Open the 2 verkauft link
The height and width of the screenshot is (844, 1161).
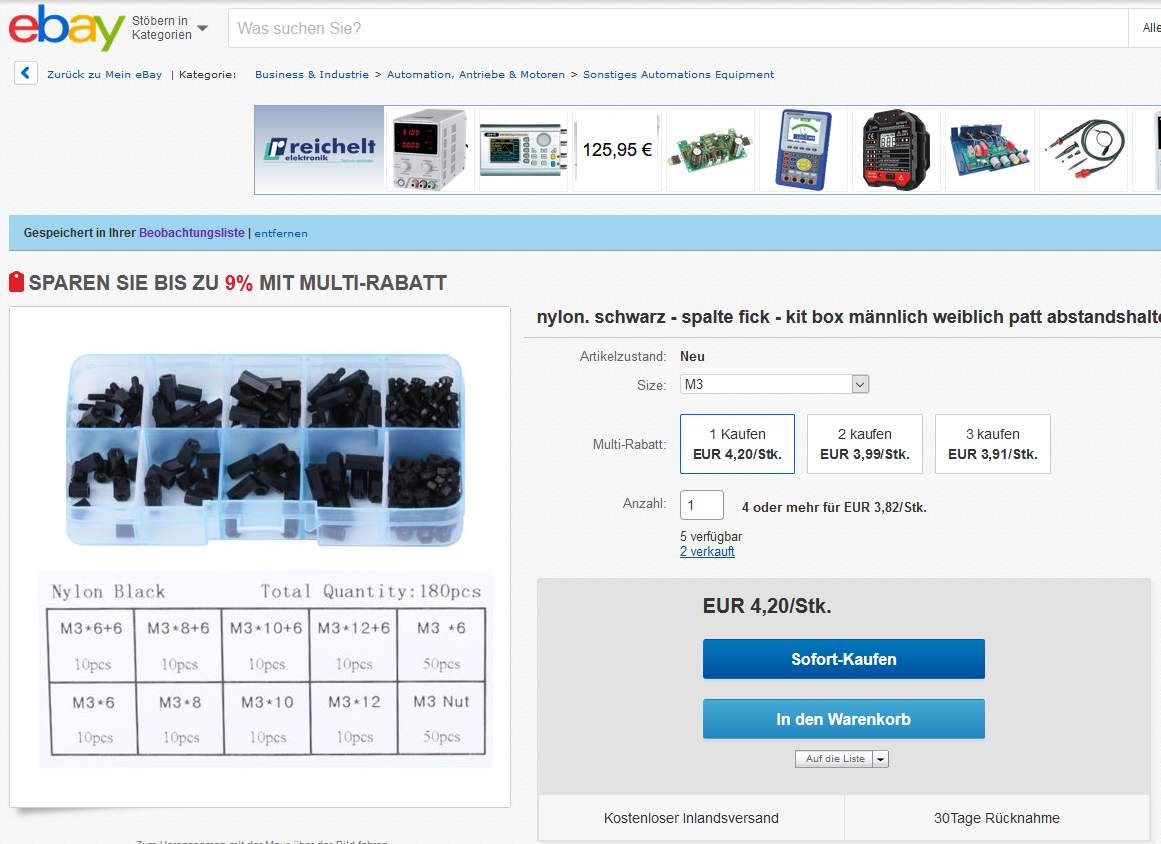[707, 552]
